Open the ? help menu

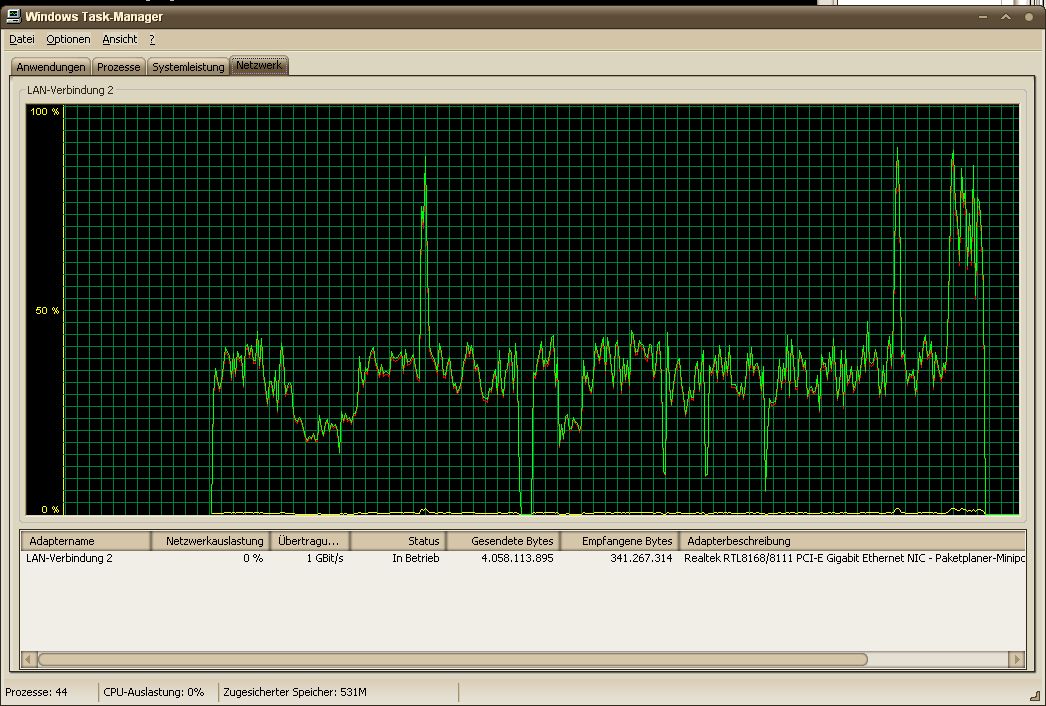[x=152, y=39]
